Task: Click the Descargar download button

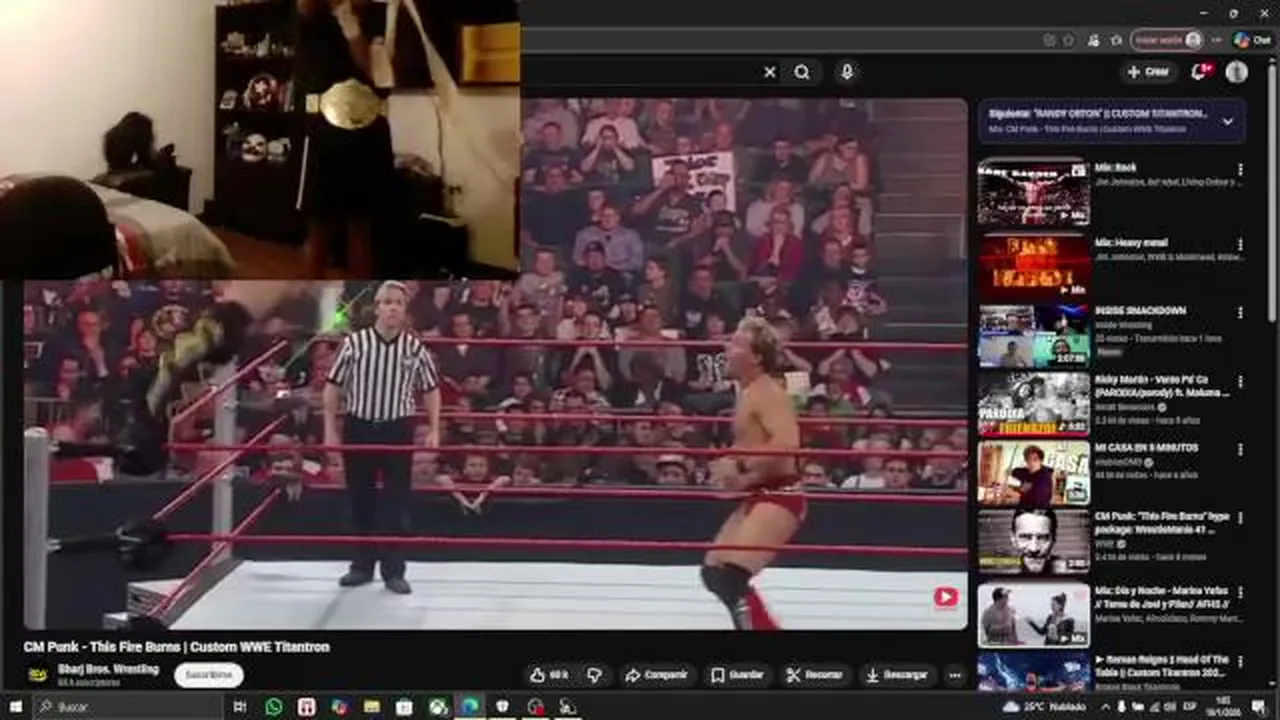Action: [897, 675]
